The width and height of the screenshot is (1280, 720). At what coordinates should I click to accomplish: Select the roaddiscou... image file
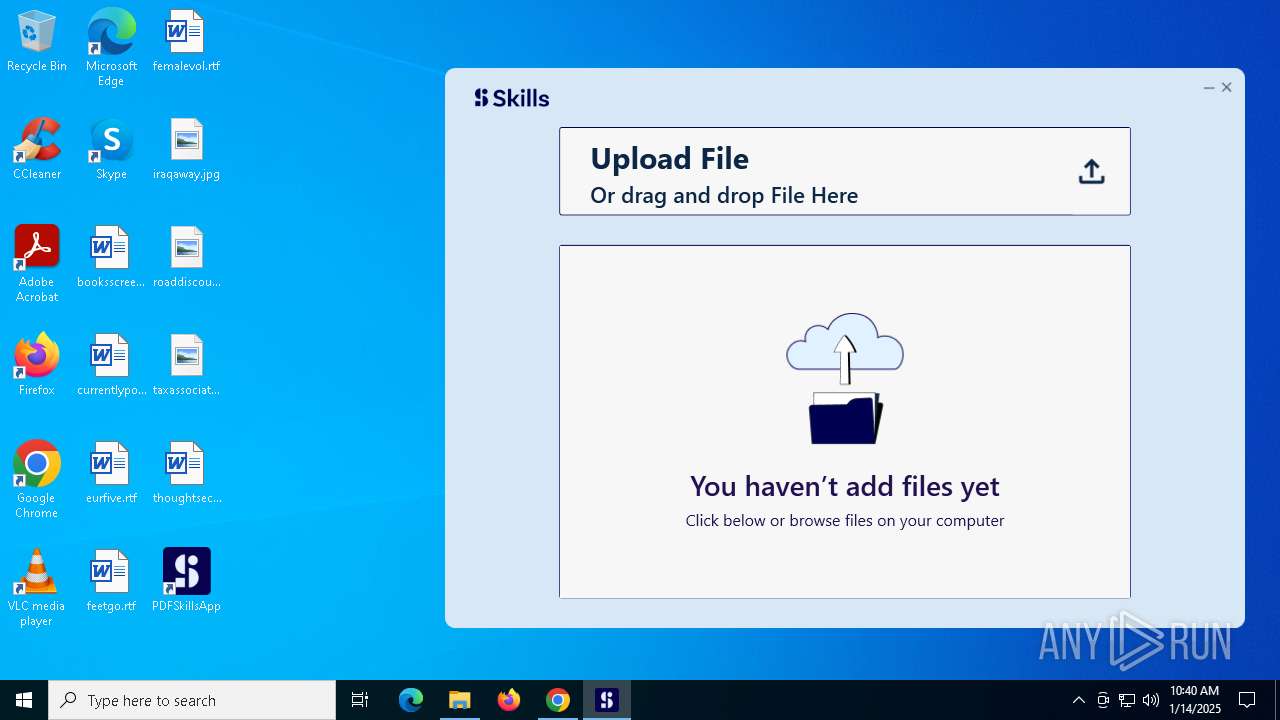click(186, 257)
